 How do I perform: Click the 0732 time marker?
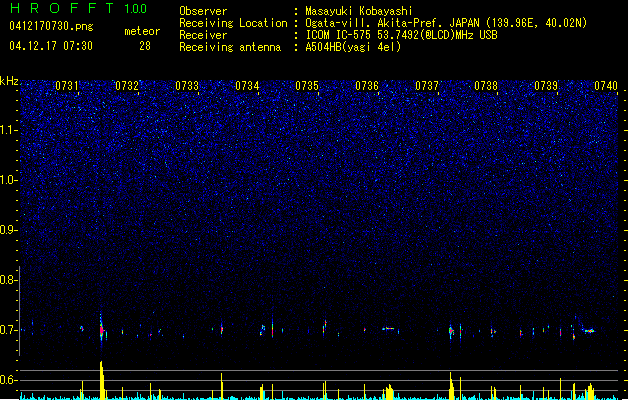[127, 86]
